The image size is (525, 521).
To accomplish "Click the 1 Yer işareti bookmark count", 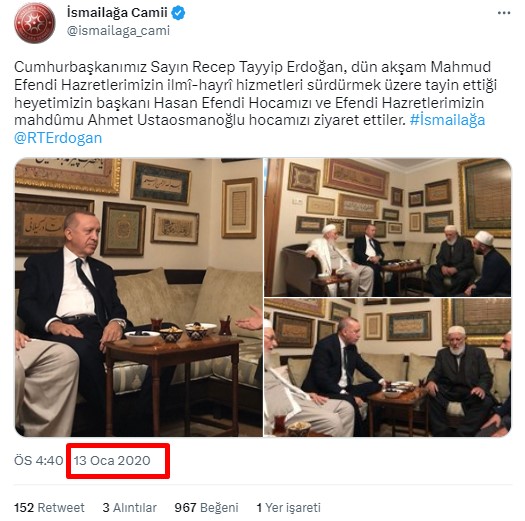I will point(289,508).
